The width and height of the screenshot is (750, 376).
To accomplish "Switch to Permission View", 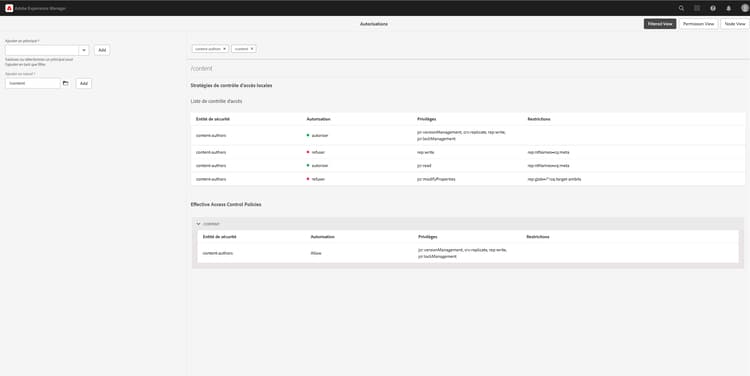I will tap(698, 24).
